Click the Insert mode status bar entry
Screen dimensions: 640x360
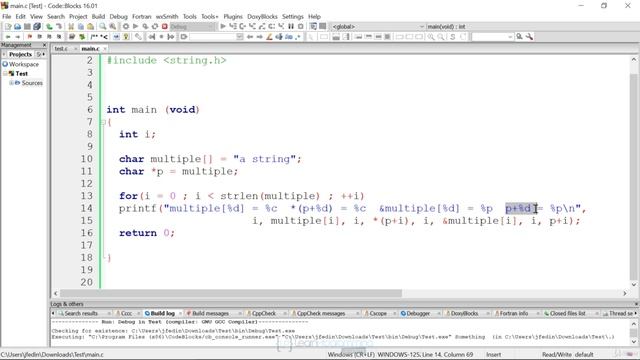pos(493,355)
